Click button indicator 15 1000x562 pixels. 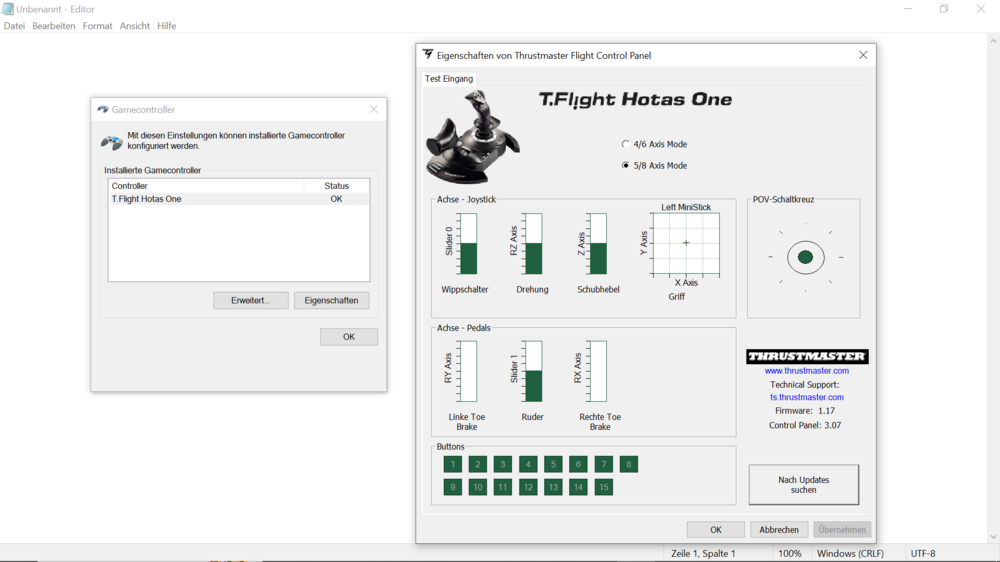click(603, 487)
